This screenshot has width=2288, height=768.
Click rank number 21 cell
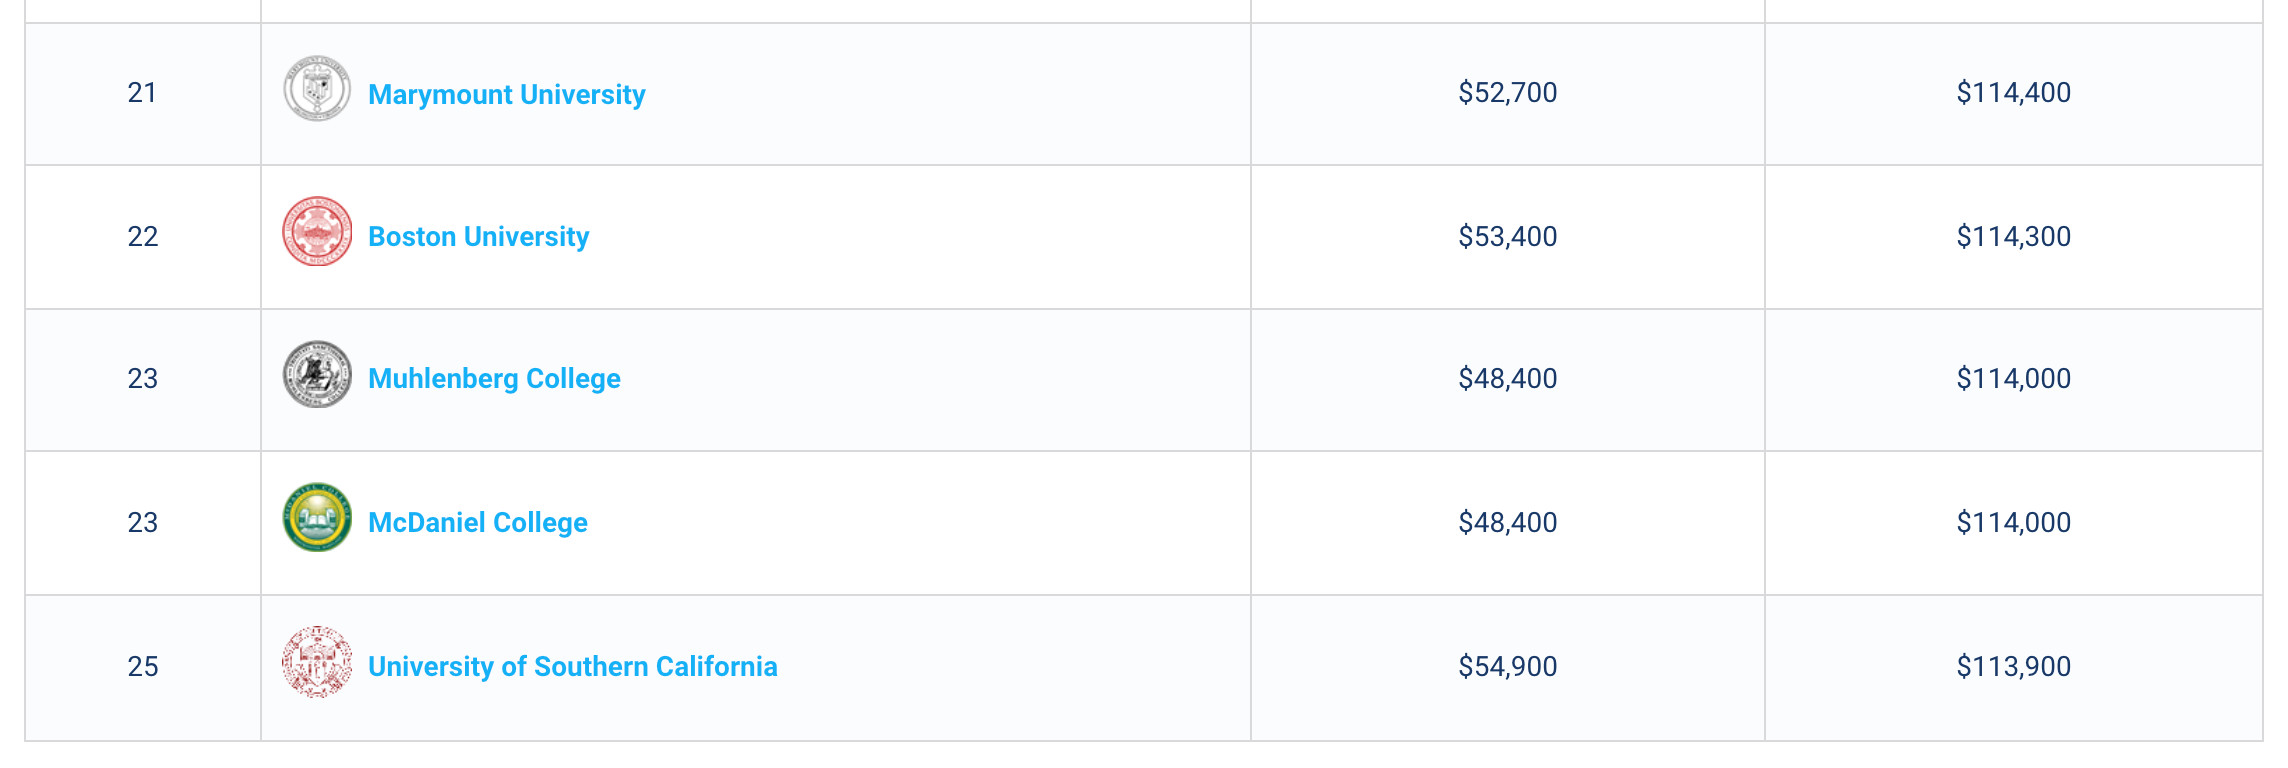[x=143, y=93]
